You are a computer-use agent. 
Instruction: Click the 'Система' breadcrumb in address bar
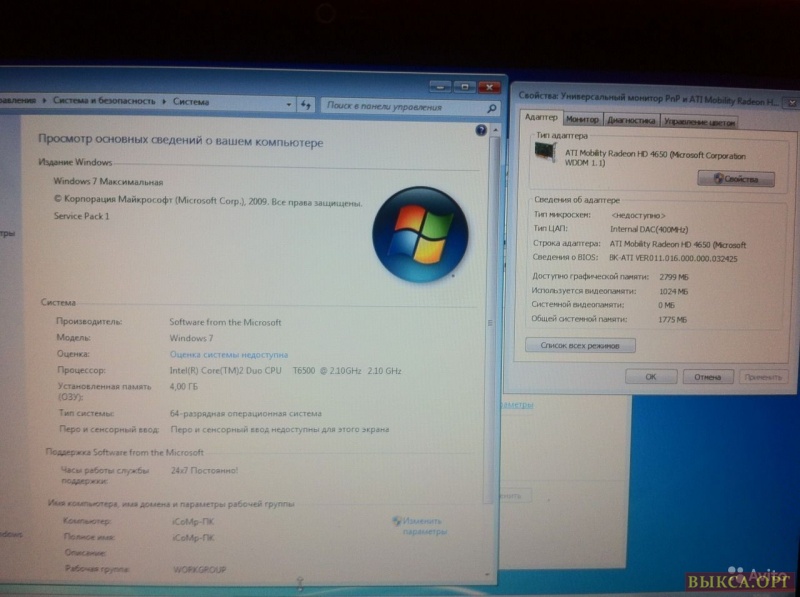191,101
